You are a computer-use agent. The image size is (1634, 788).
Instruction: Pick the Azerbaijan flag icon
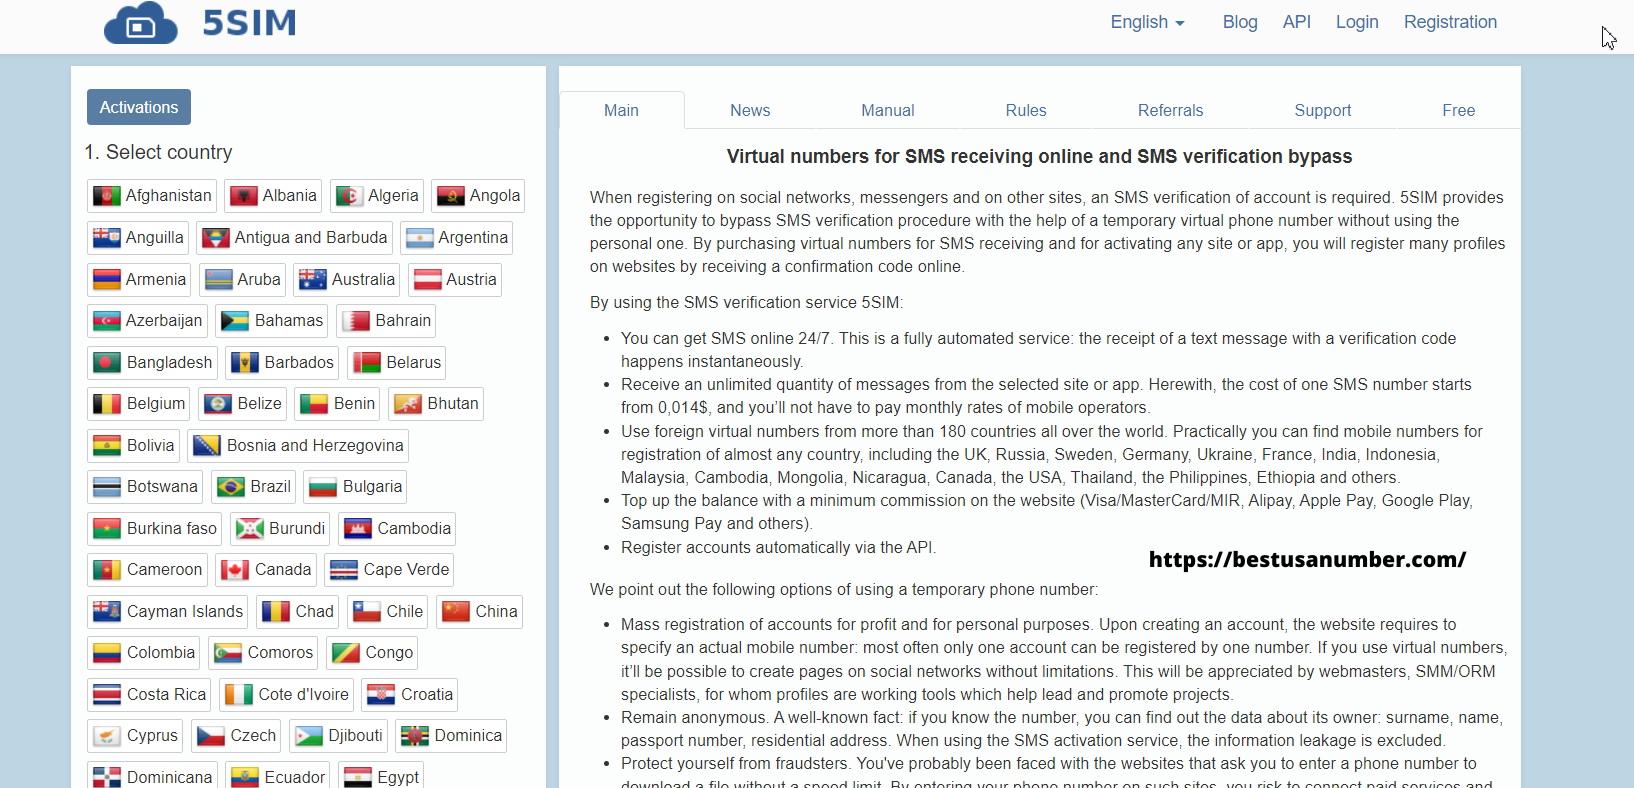click(x=106, y=321)
